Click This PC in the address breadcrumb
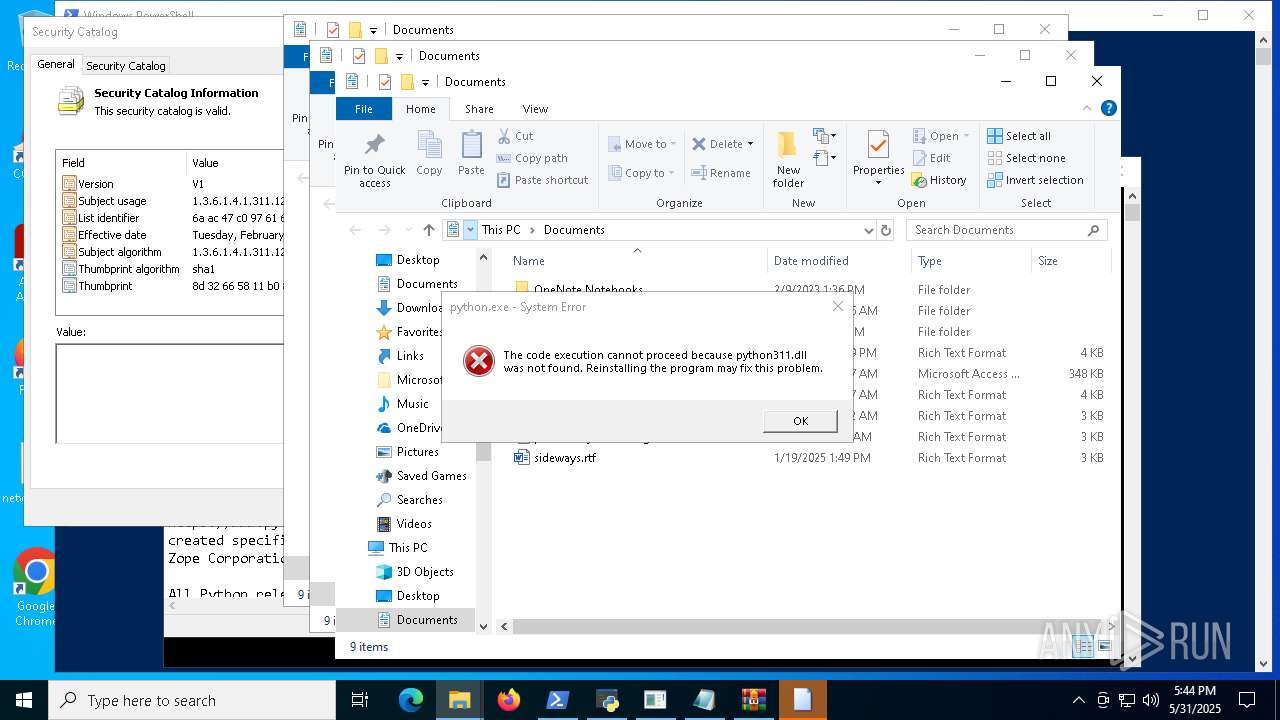This screenshot has width=1280, height=720. click(501, 230)
